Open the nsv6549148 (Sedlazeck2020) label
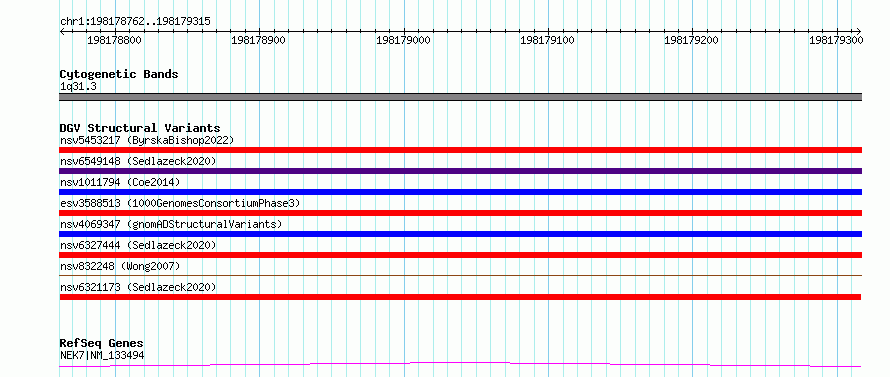 point(138,161)
